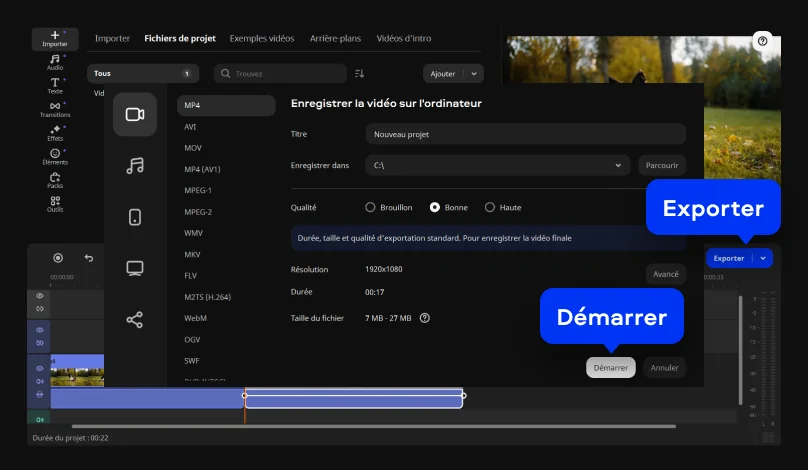Expand the Ajouter dropdown menu
Viewport: 808px width, 470px height.
point(473,74)
